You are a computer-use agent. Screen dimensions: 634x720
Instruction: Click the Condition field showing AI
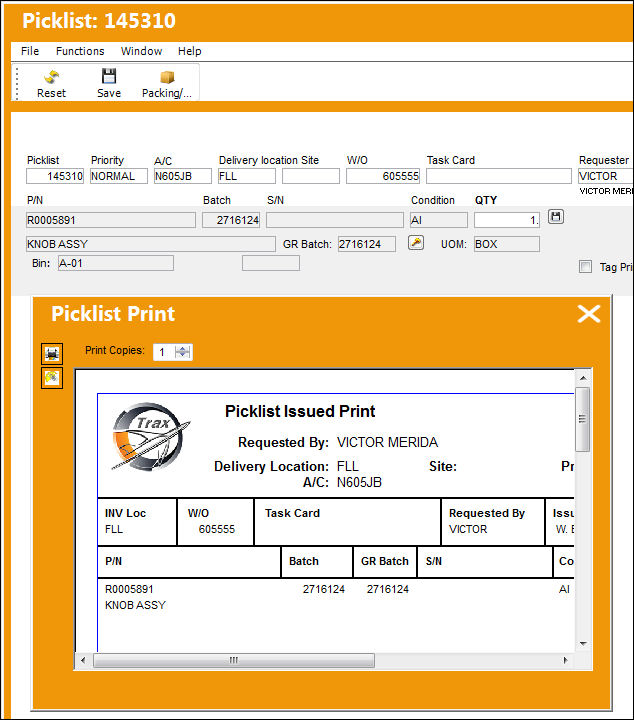tap(439, 220)
